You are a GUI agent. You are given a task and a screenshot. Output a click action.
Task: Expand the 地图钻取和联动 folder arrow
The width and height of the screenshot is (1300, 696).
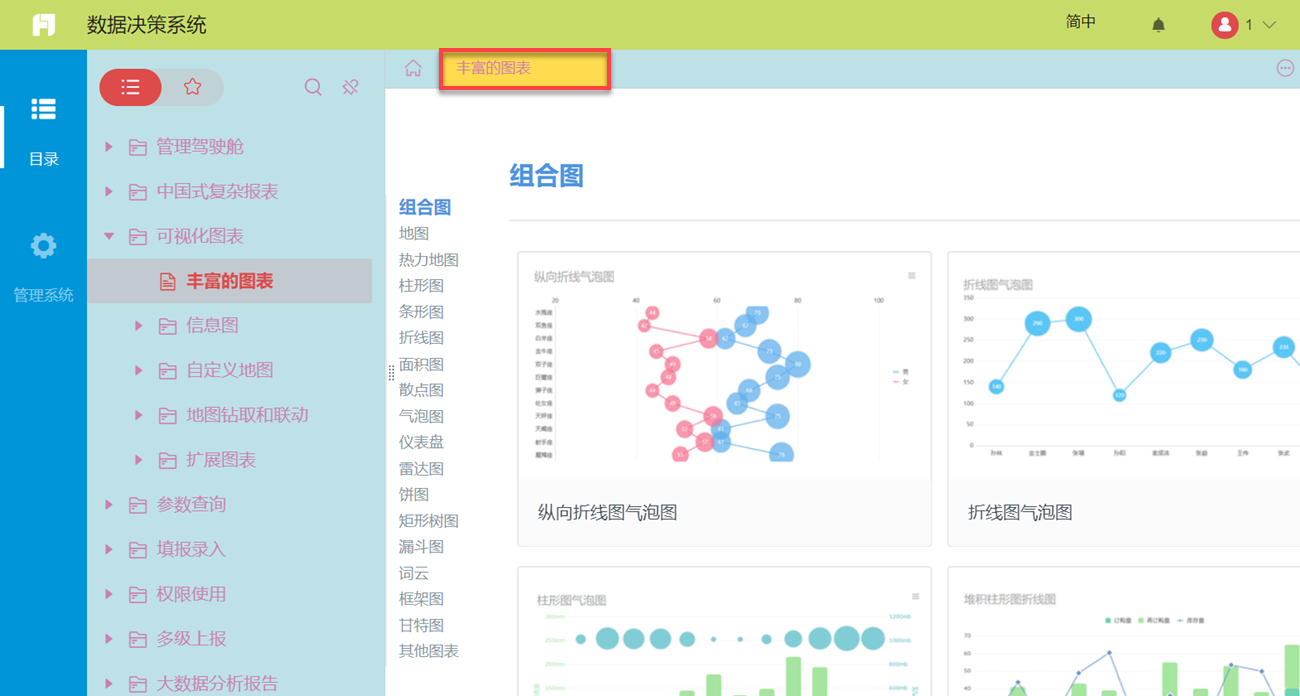coord(139,415)
